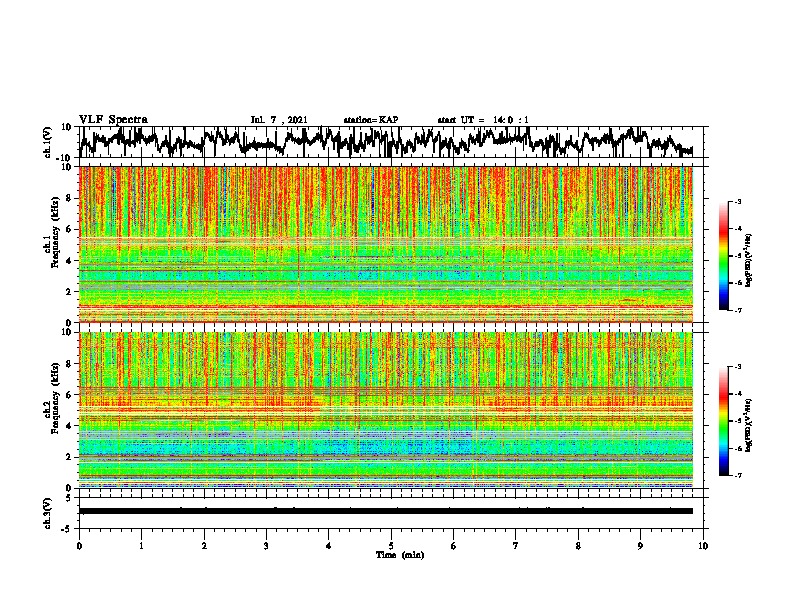
Task: Click the ch.2 color scale bar
Action: coord(724,421)
